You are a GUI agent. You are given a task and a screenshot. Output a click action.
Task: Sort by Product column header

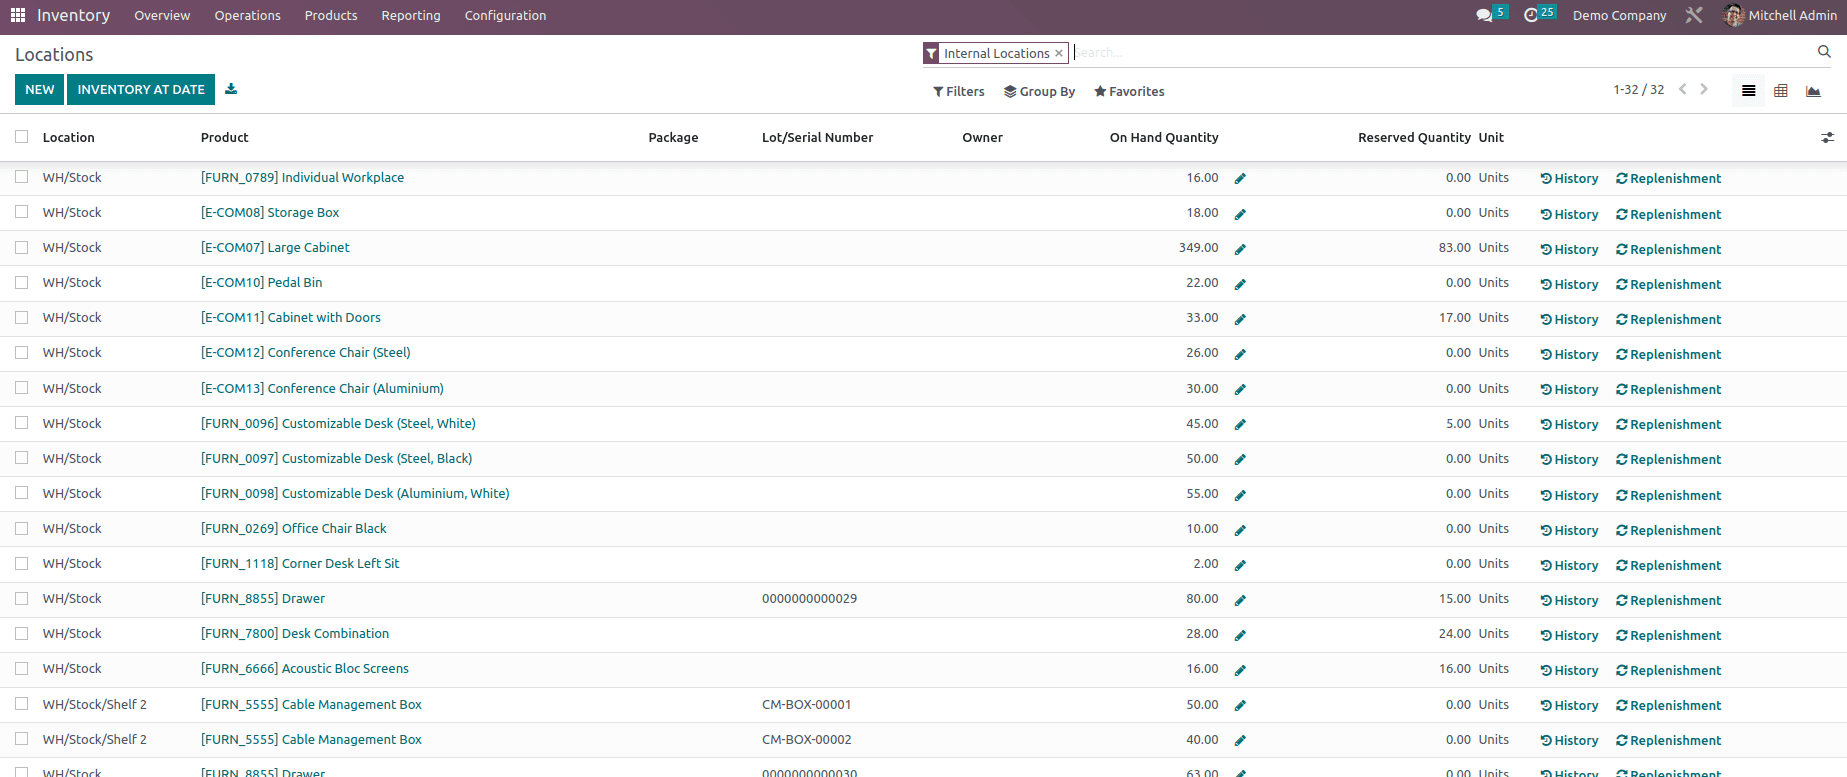click(224, 137)
